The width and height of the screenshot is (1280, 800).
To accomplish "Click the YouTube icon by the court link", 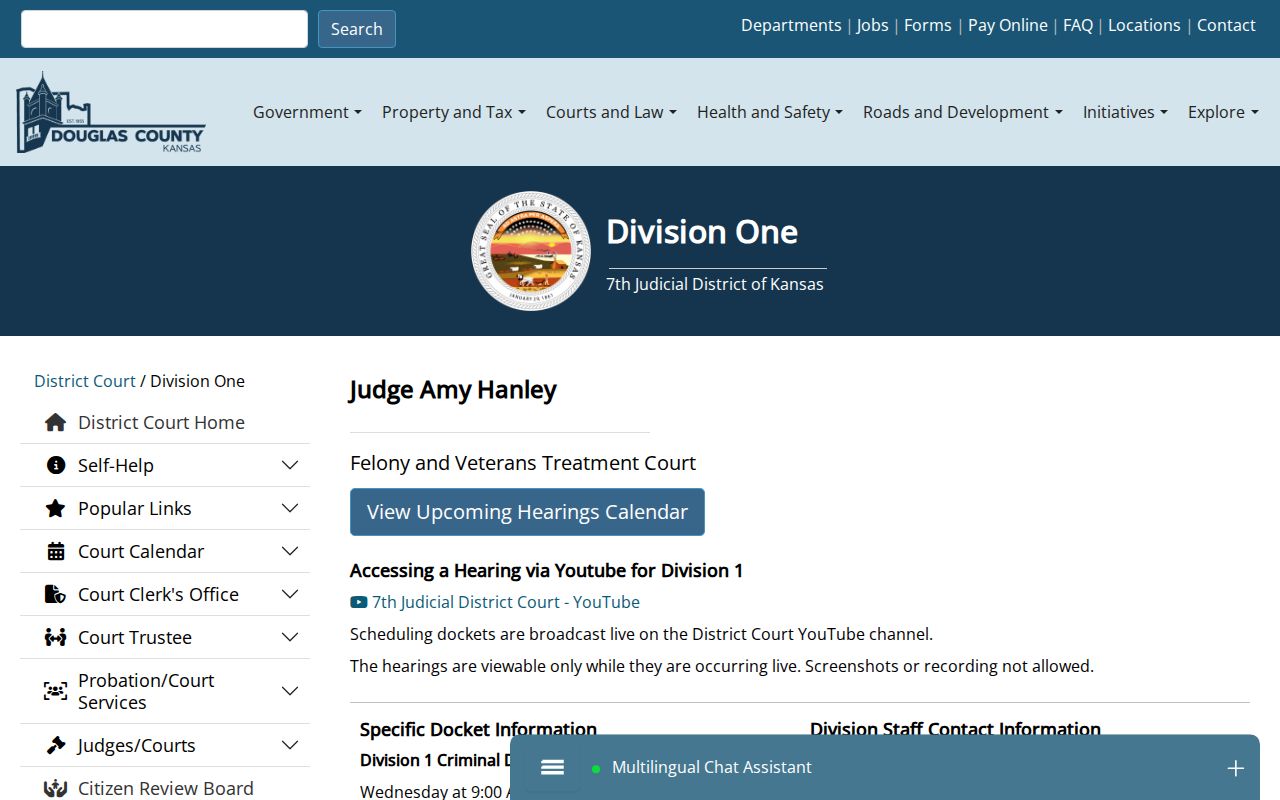I will (x=359, y=602).
